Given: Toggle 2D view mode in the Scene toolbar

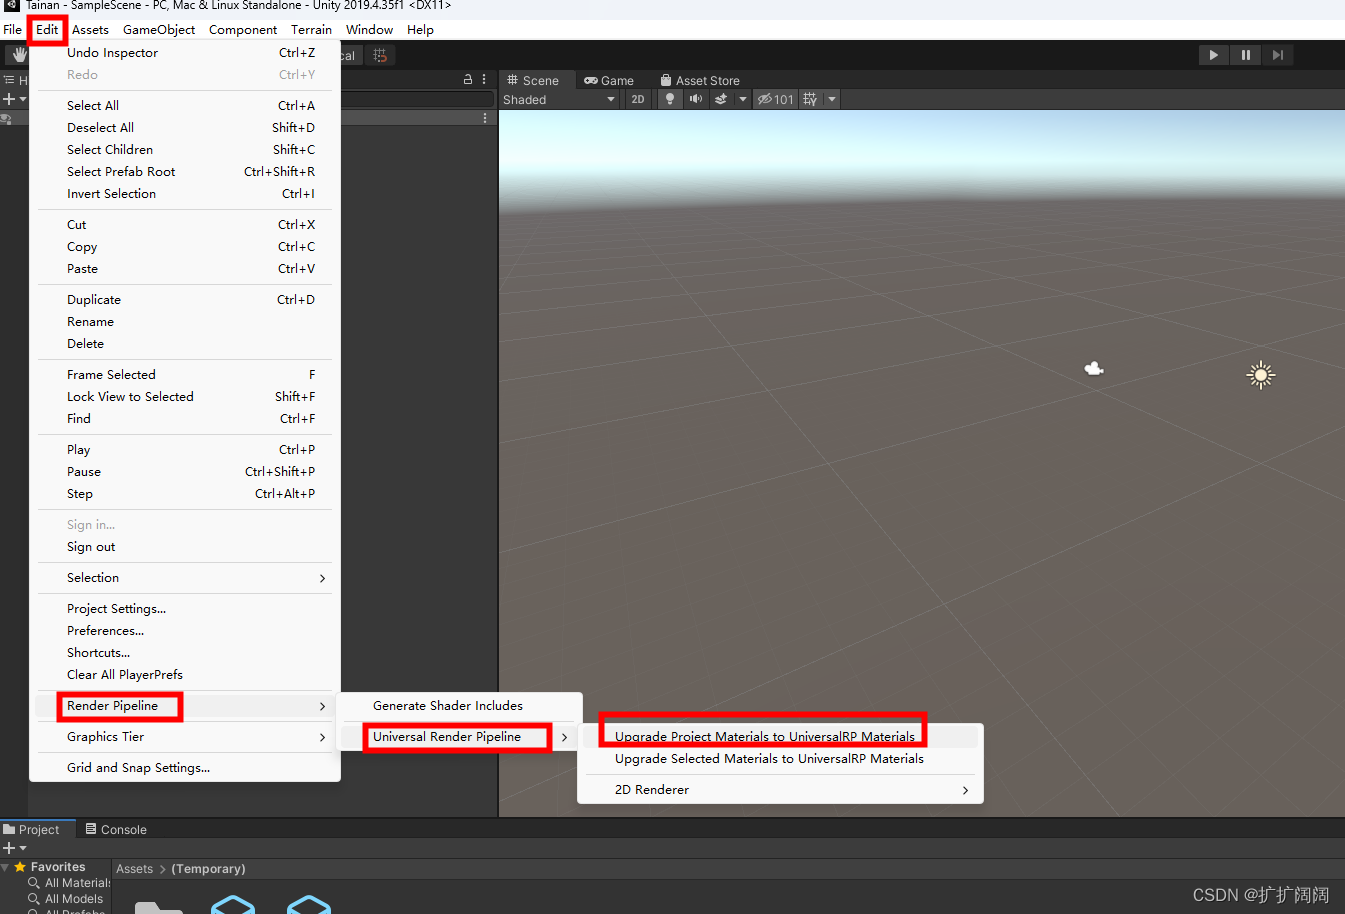Looking at the screenshot, I should point(638,99).
